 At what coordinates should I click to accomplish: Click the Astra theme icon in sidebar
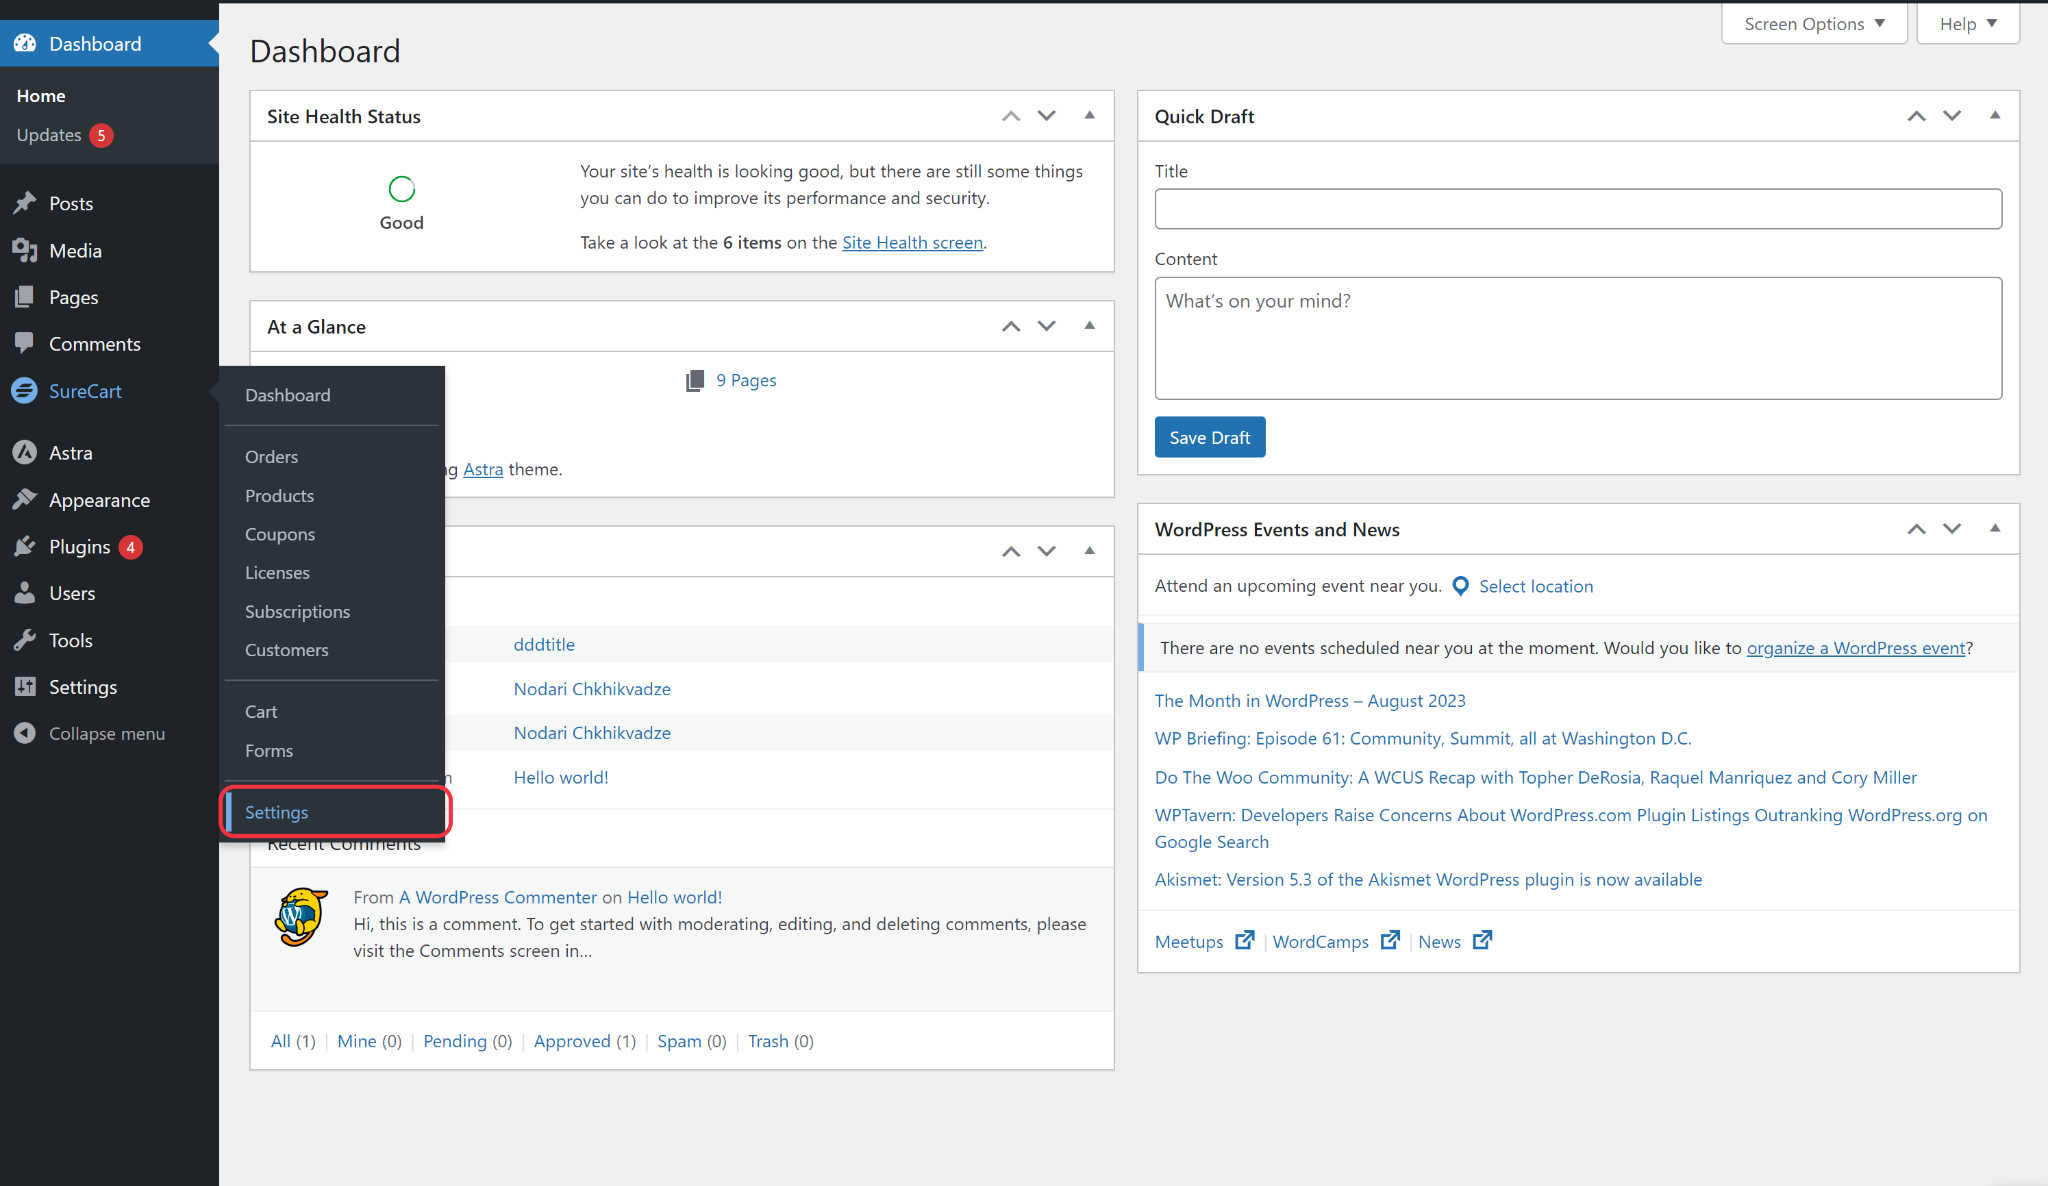coord(25,453)
